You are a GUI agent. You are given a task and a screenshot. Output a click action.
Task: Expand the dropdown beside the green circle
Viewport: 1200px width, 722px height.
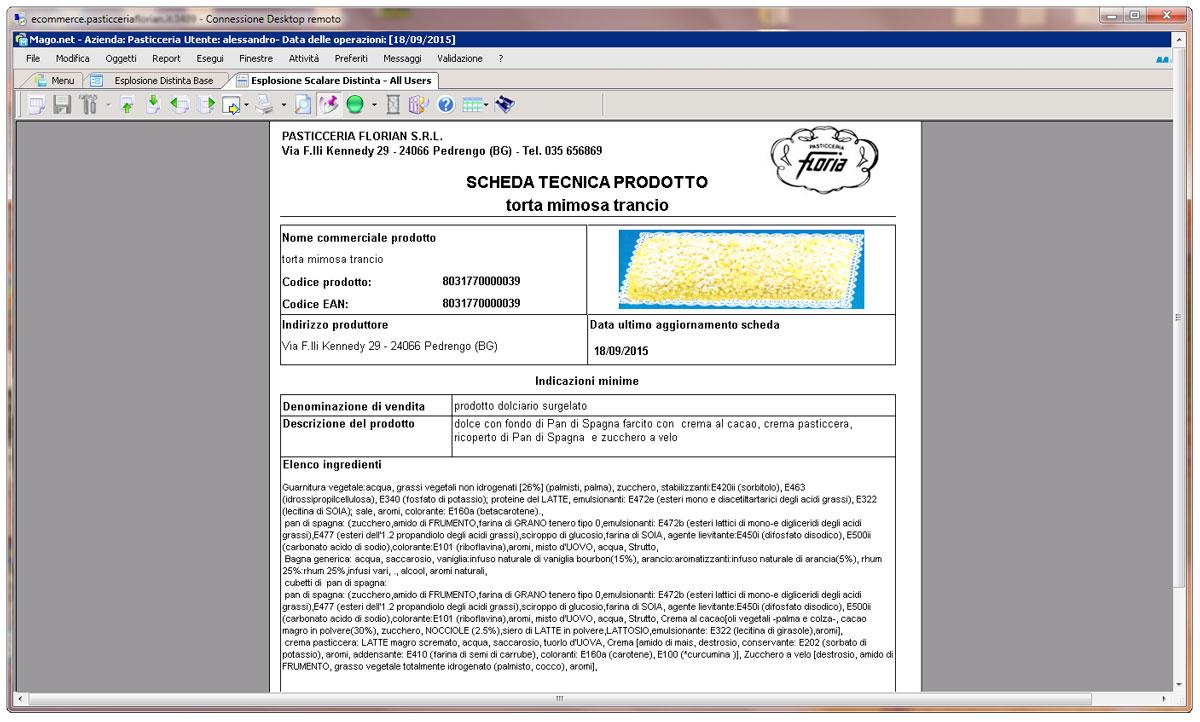point(373,104)
